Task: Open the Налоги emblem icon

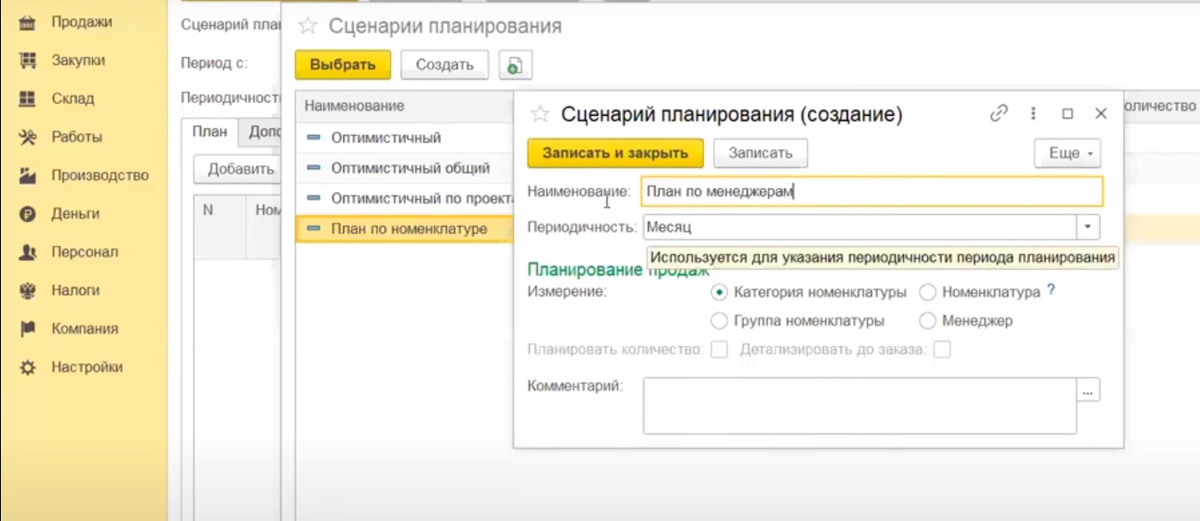Action: [x=29, y=290]
